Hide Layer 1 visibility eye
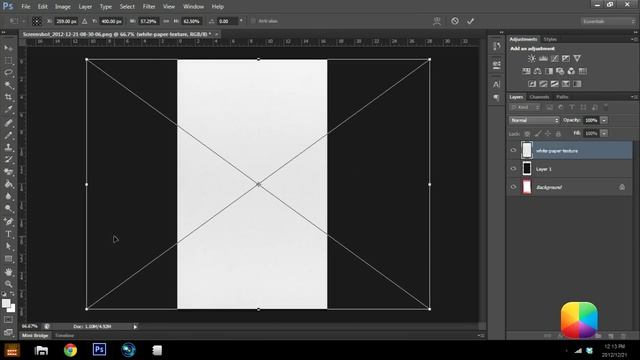Image resolution: width=640 pixels, height=360 pixels. [x=513, y=169]
